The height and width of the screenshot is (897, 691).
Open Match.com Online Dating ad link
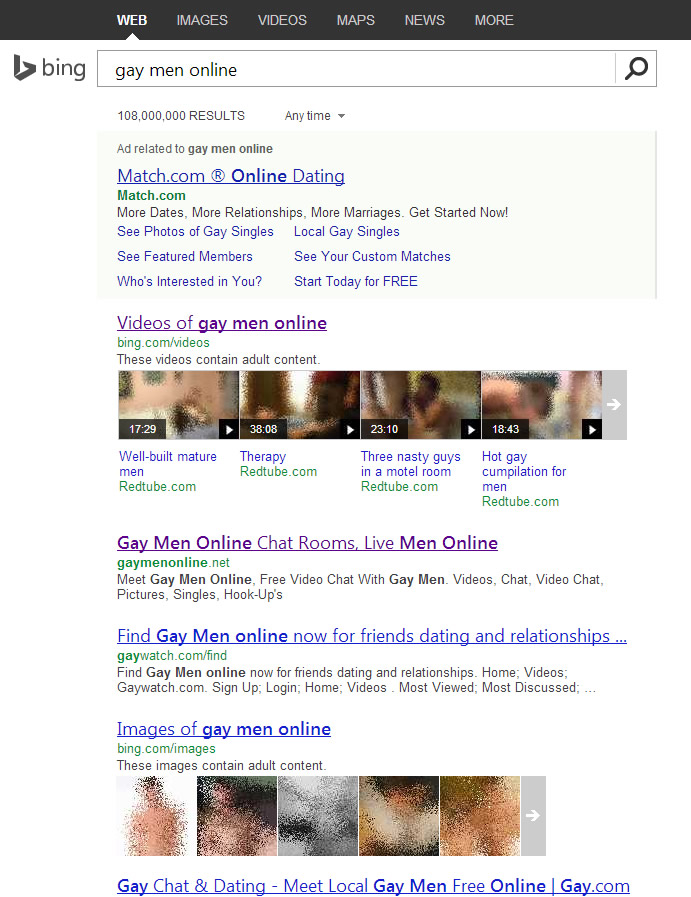pos(231,176)
